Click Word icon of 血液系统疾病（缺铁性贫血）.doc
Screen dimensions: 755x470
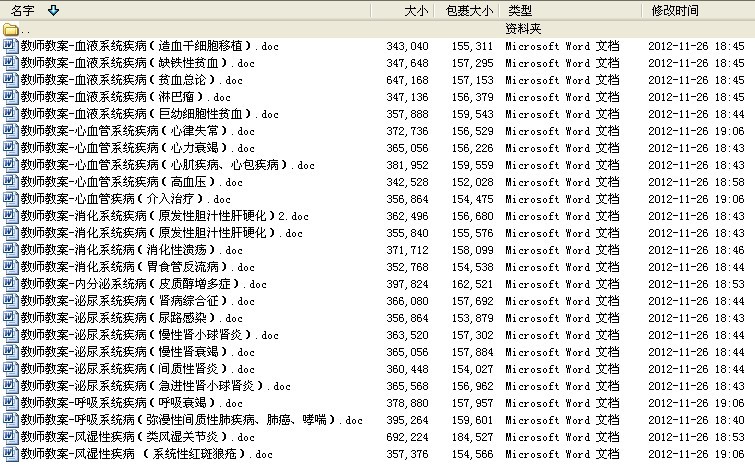click(11, 63)
